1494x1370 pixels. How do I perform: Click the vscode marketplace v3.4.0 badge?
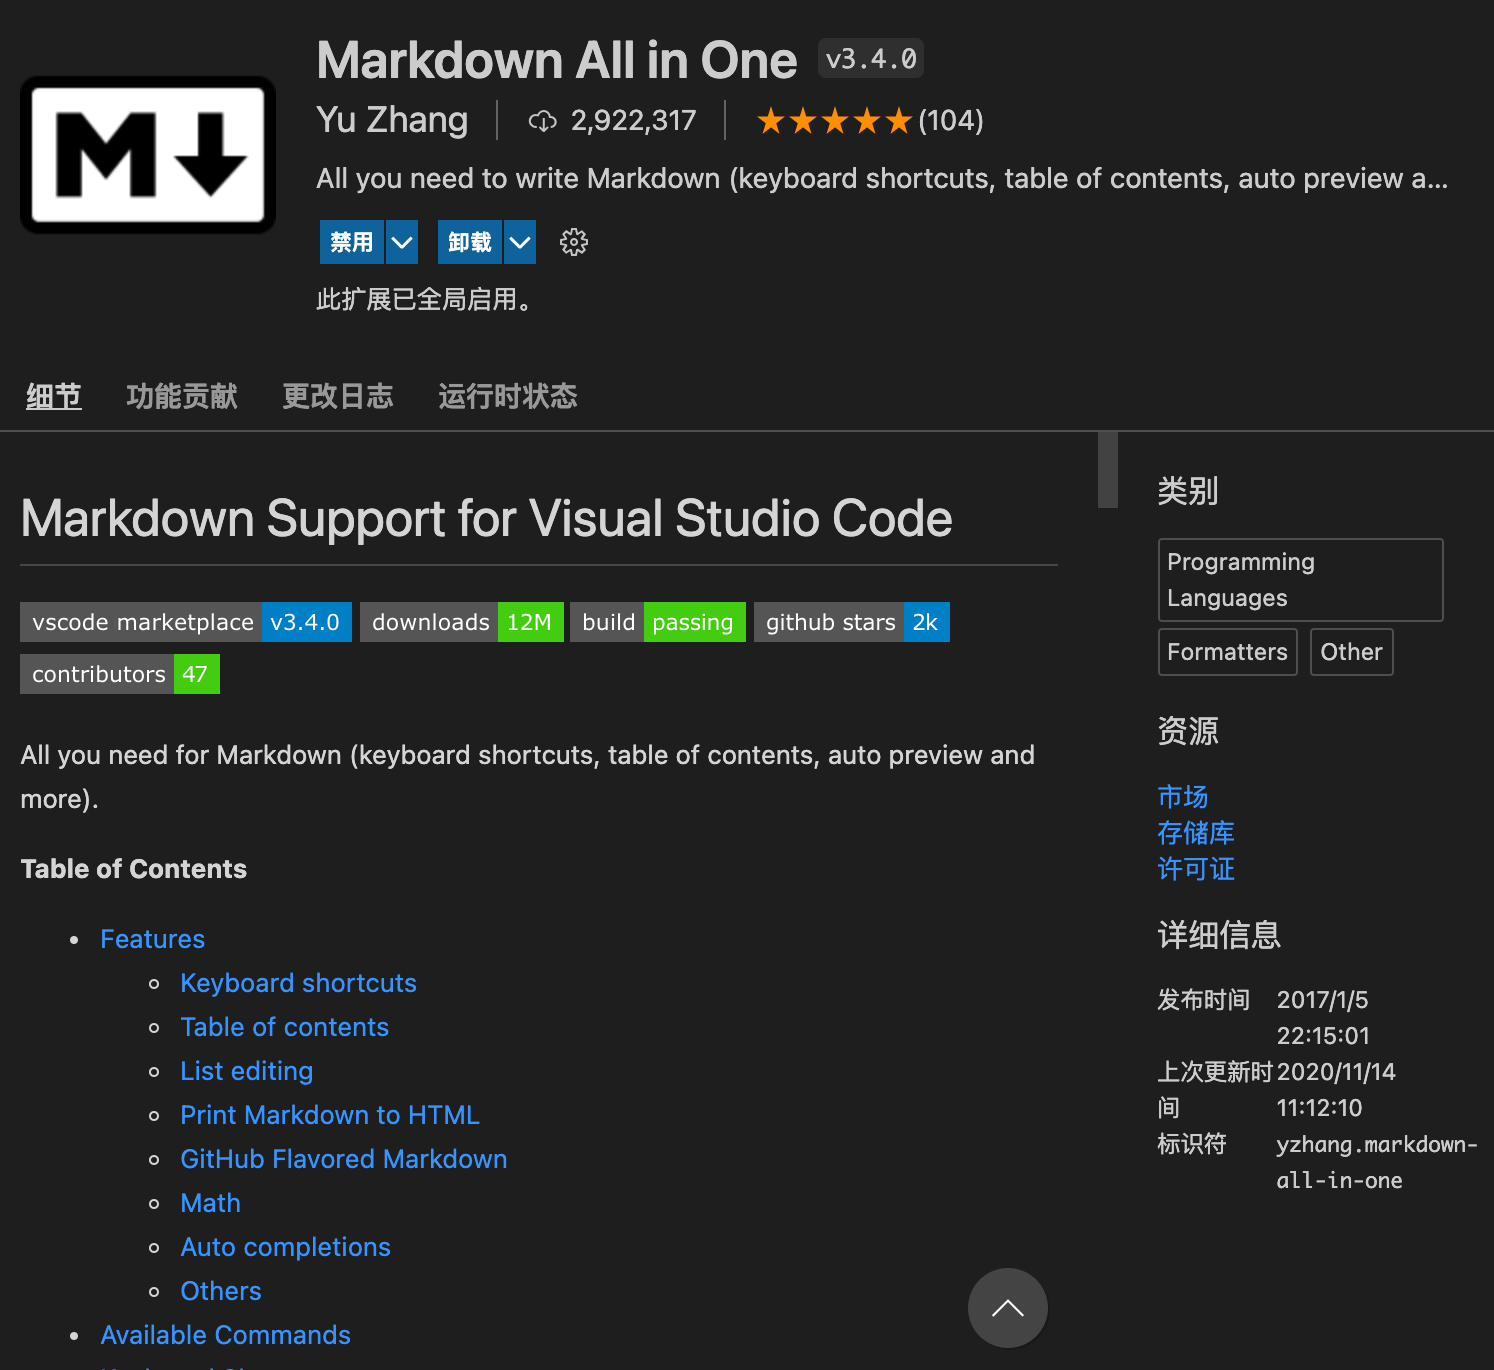(185, 621)
